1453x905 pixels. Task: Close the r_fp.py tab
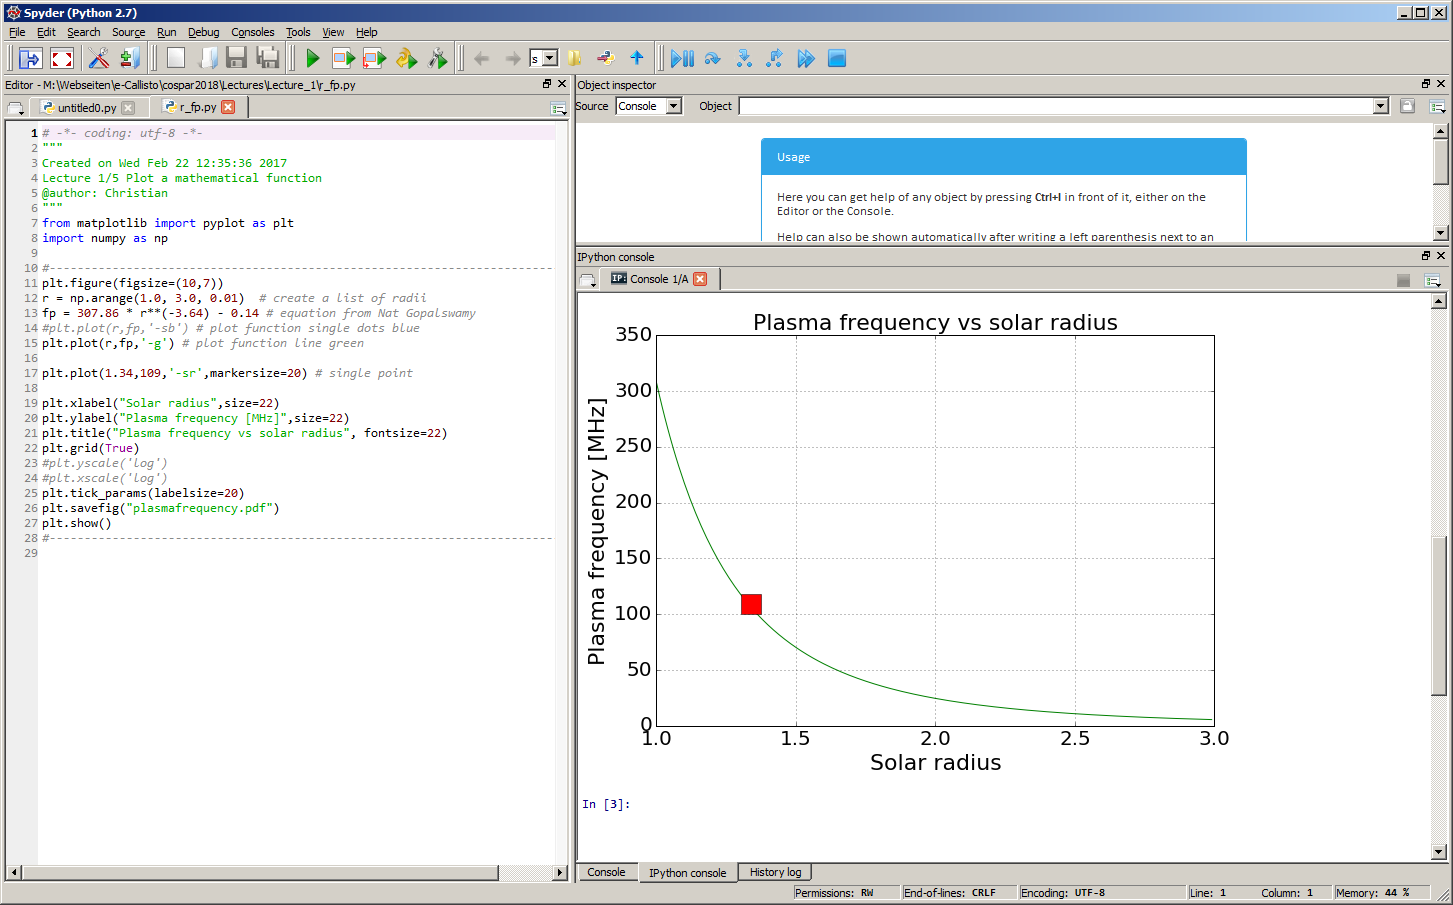(228, 107)
